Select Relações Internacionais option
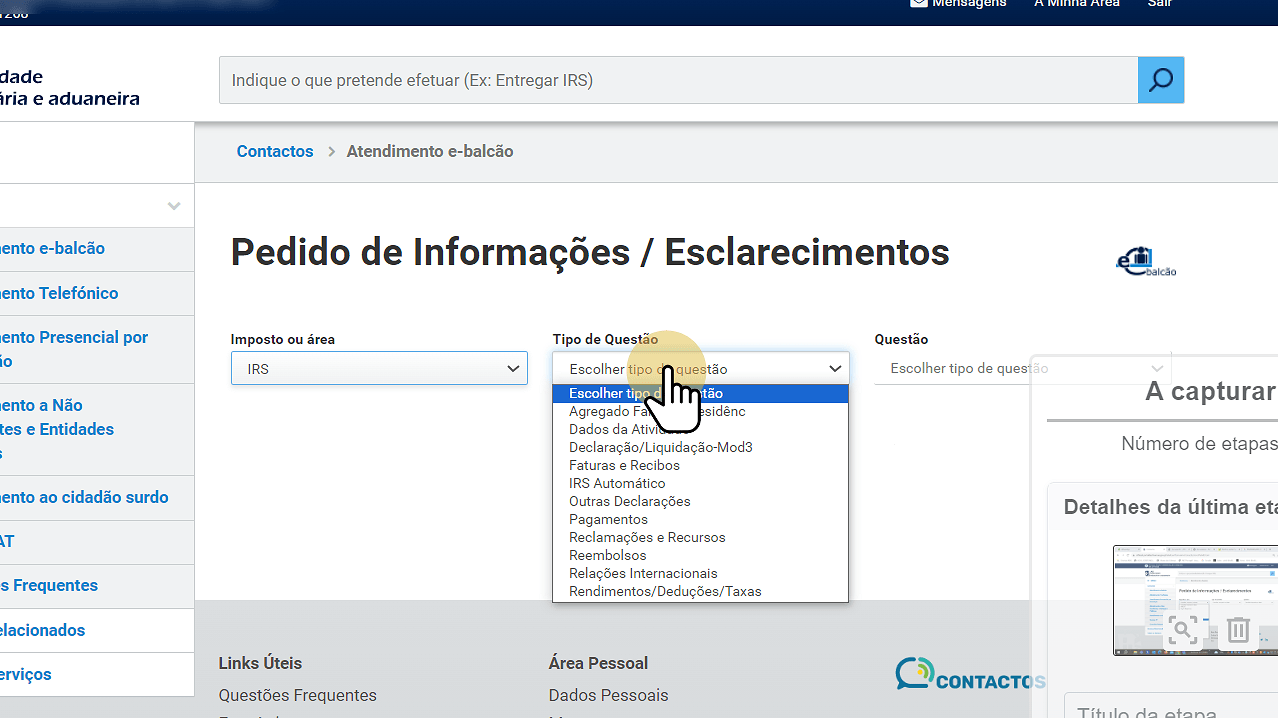The height and width of the screenshot is (718, 1278). [x=643, y=573]
